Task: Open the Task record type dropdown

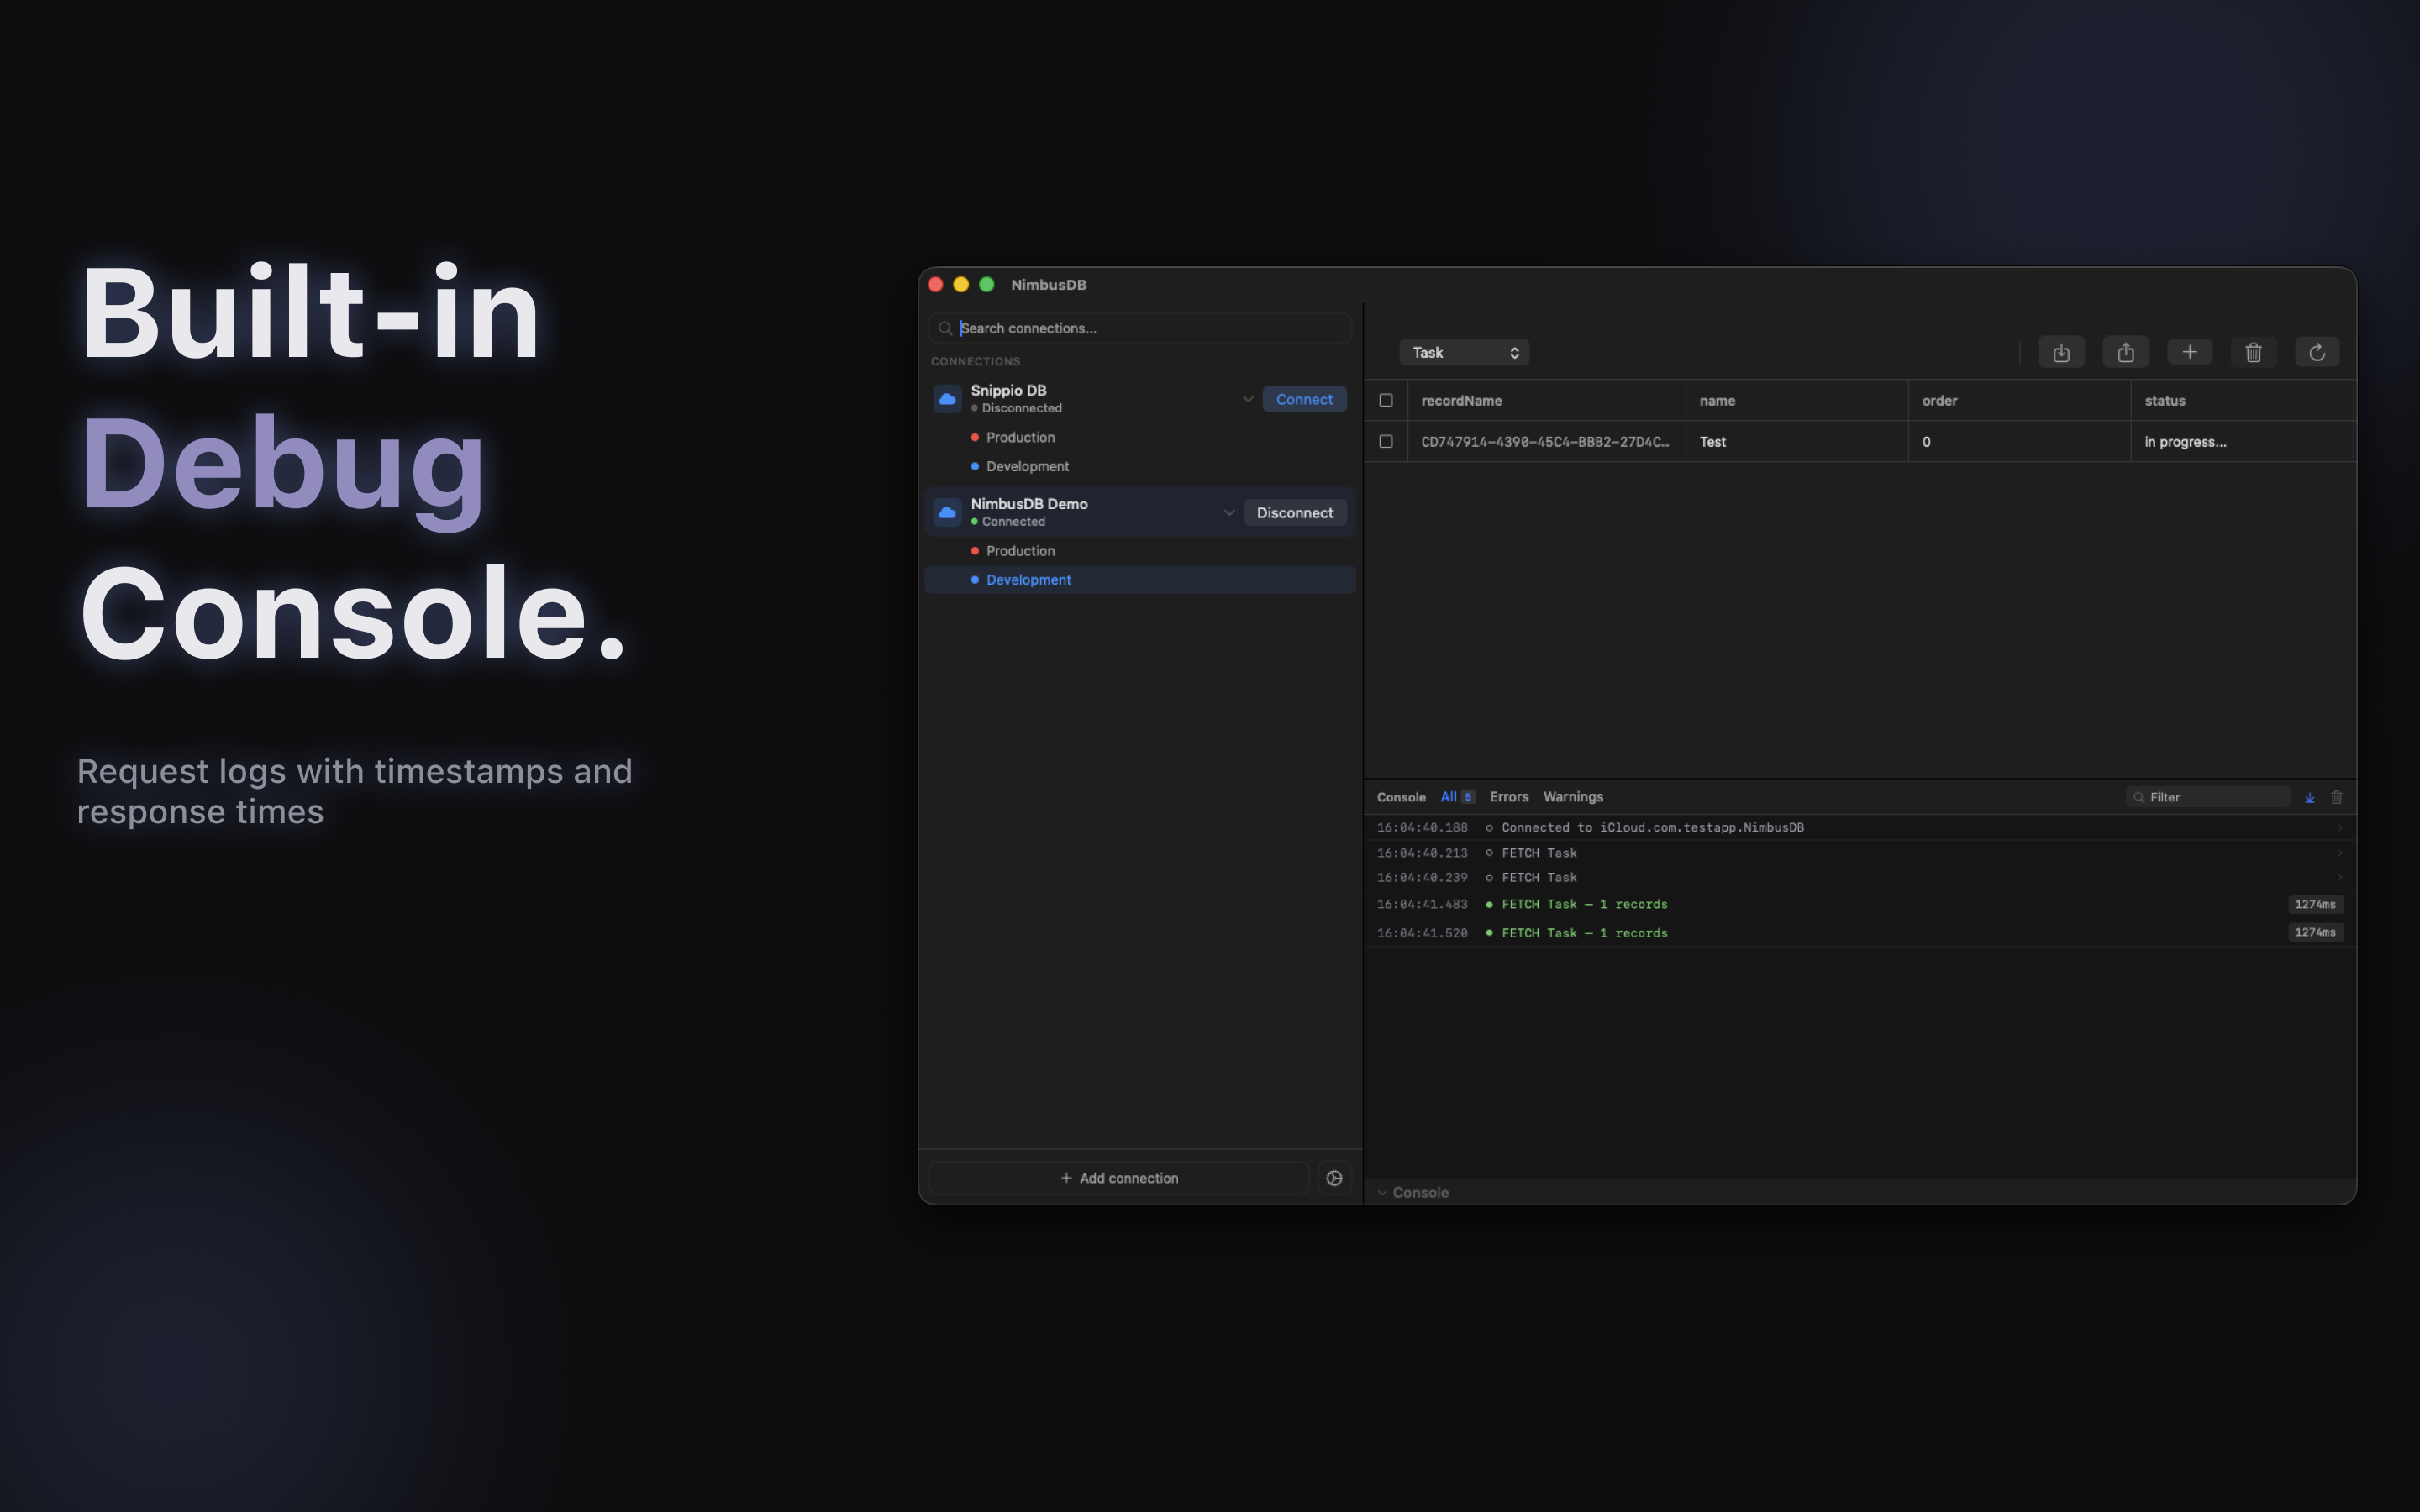Action: coord(1465,352)
